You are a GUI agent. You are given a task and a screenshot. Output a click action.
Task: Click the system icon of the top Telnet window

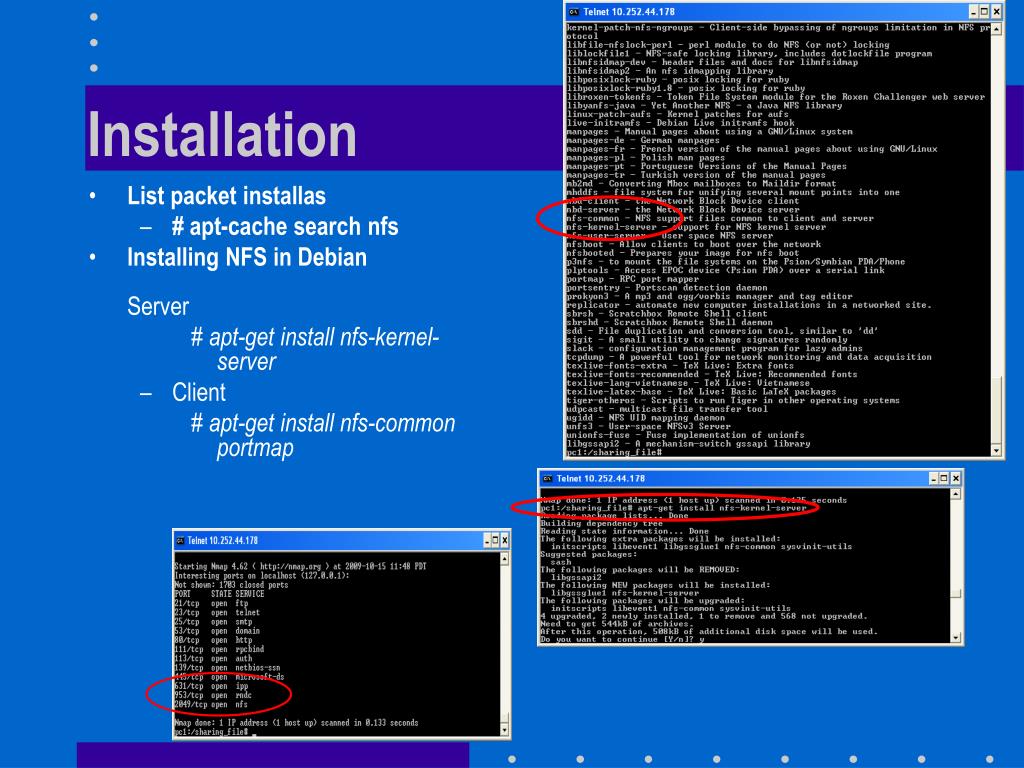point(573,12)
